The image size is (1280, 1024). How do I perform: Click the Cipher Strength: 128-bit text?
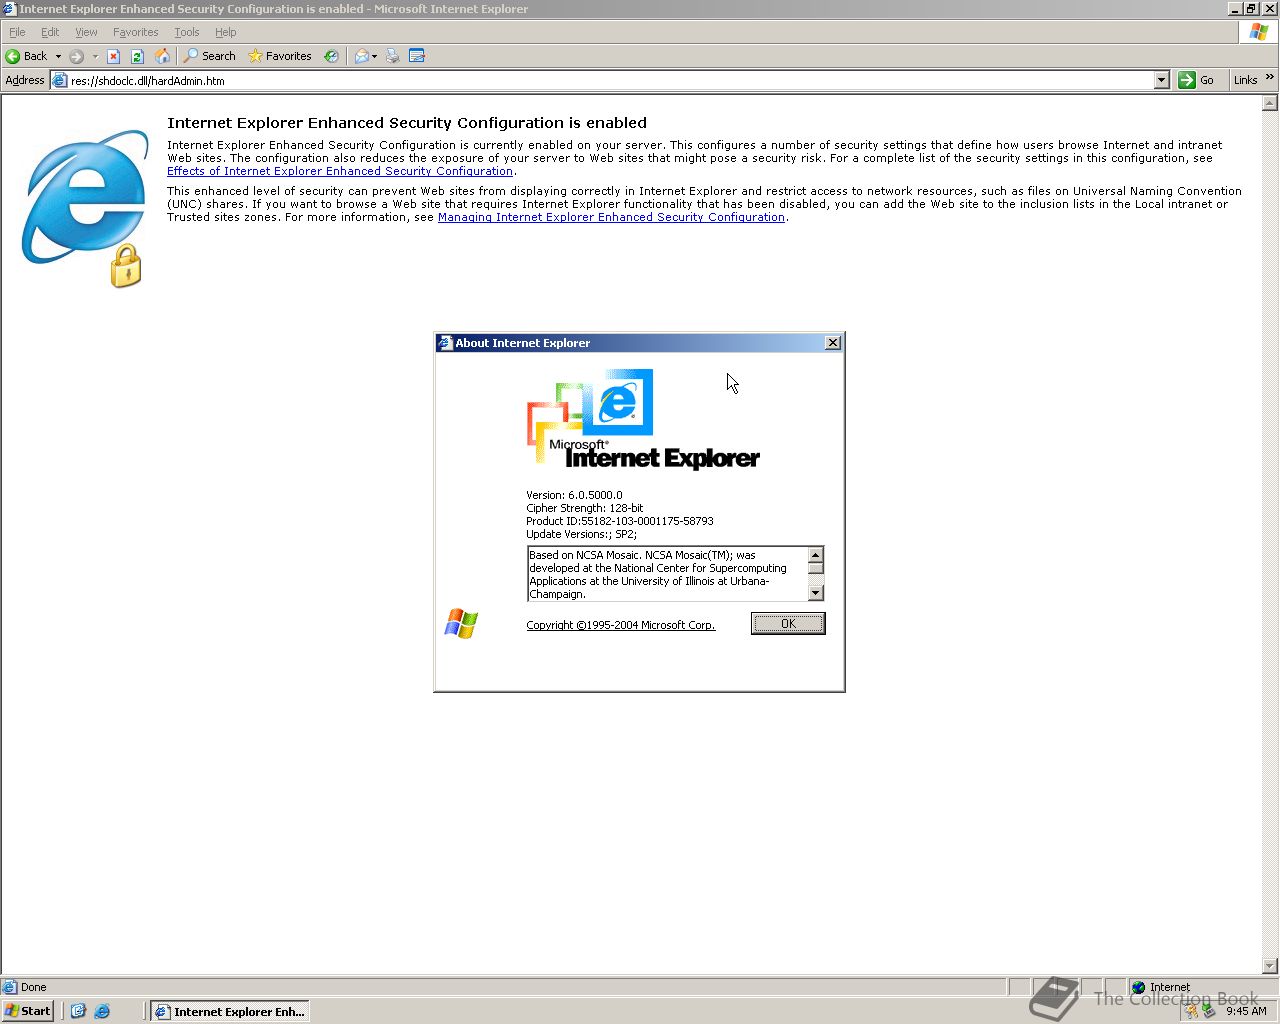(x=585, y=508)
